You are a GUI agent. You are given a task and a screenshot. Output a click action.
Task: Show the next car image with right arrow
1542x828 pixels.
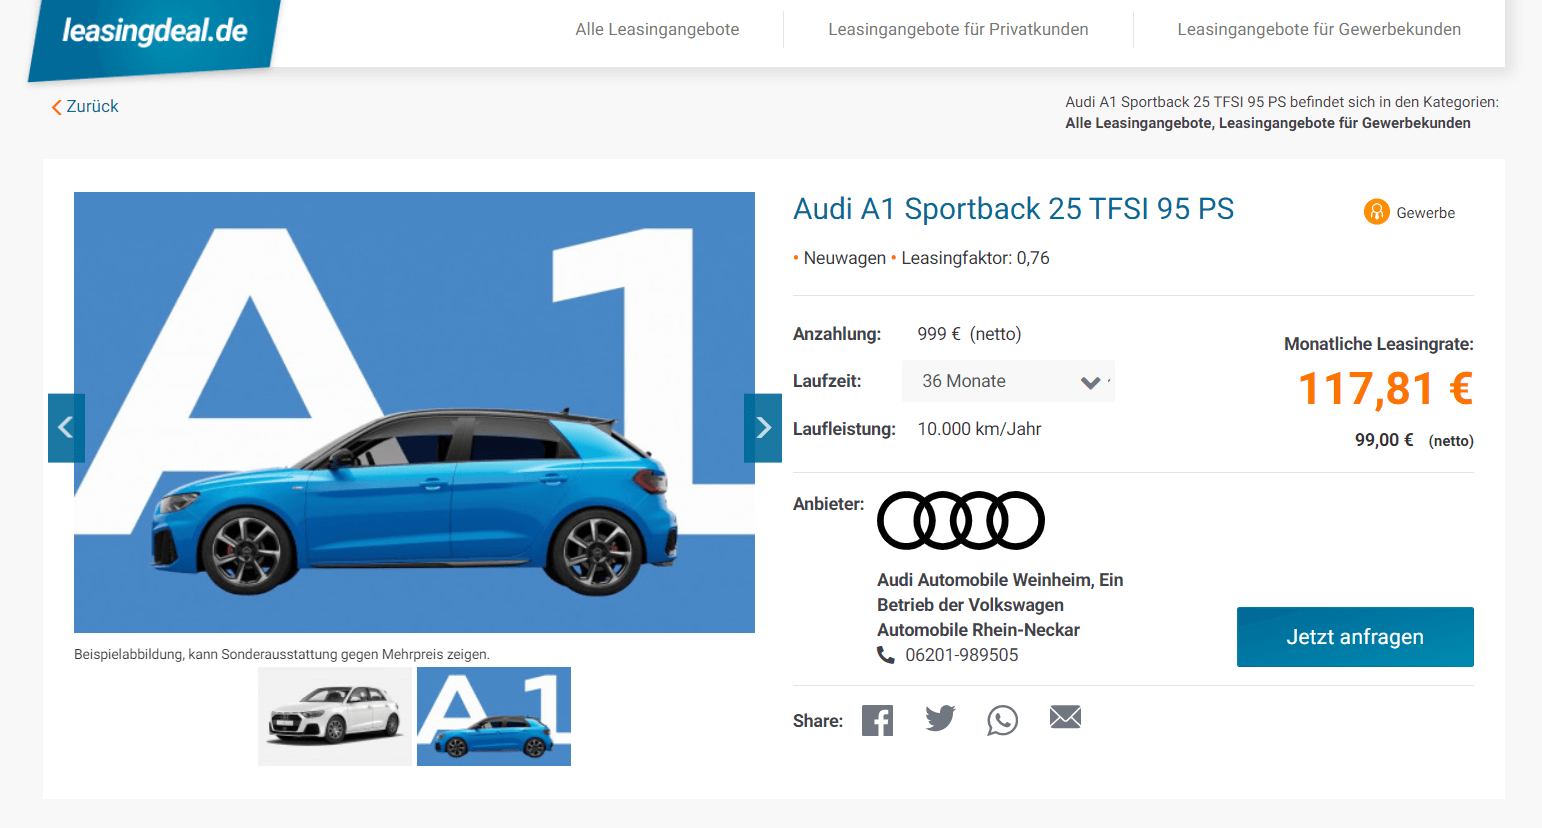click(x=763, y=428)
